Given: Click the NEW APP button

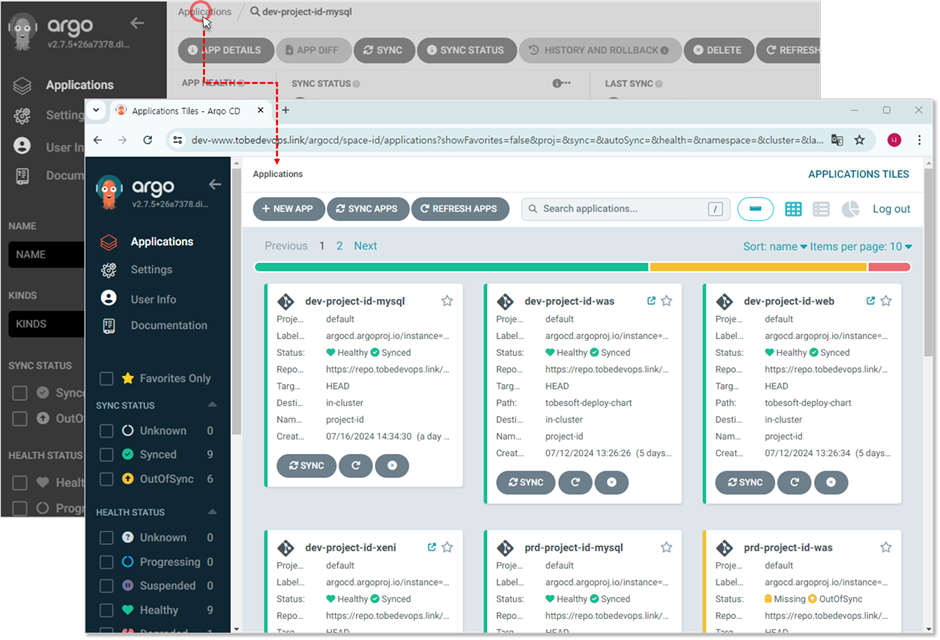Looking at the screenshot, I should 288,209.
